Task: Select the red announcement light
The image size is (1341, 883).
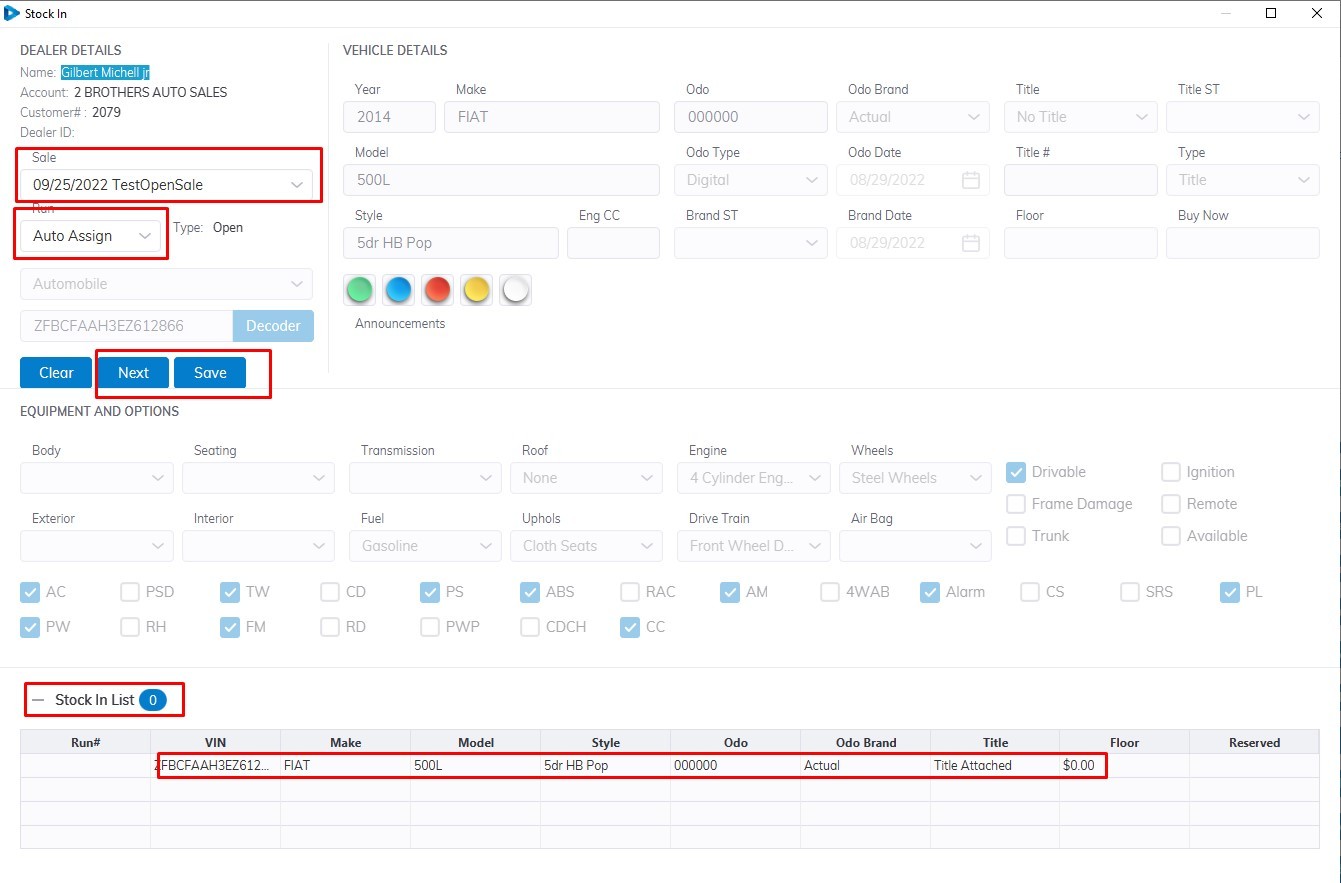Action: (x=437, y=290)
